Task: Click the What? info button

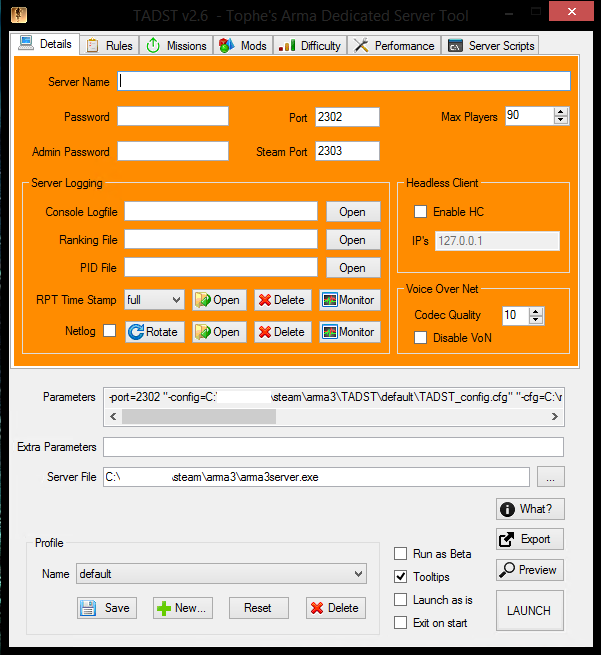Action: point(530,509)
